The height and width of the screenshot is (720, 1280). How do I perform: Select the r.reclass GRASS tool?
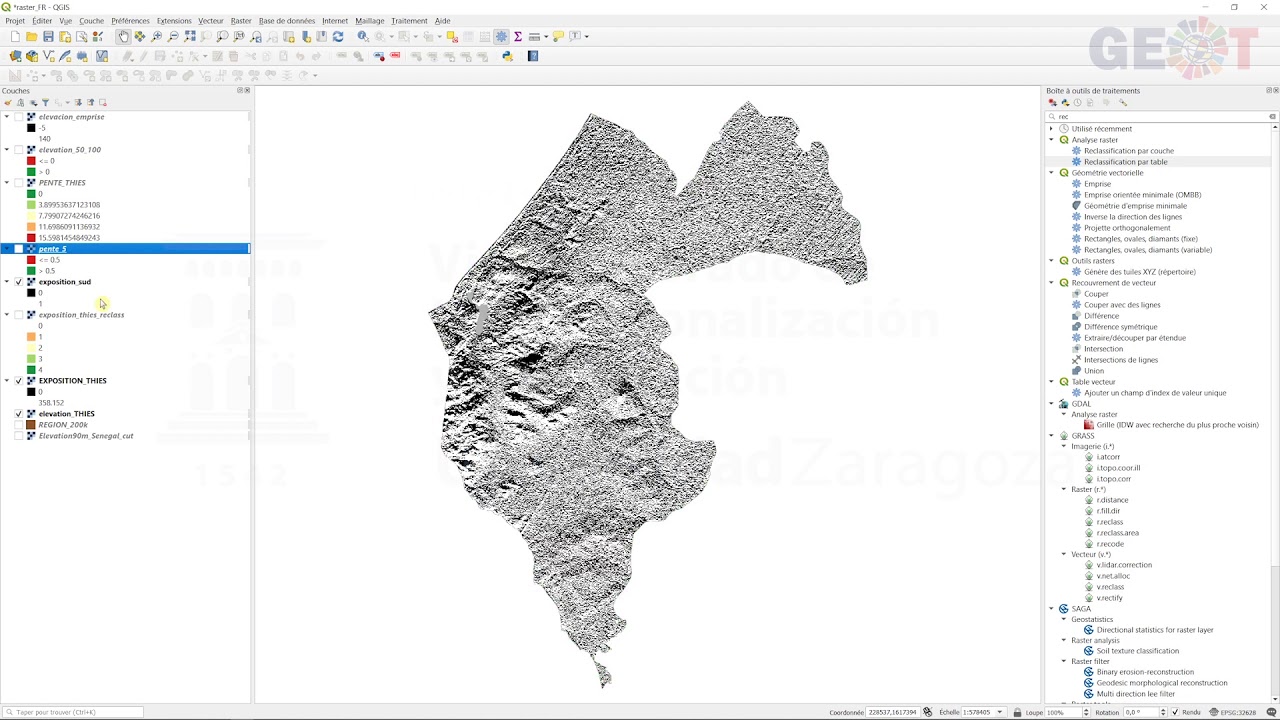(x=1109, y=522)
